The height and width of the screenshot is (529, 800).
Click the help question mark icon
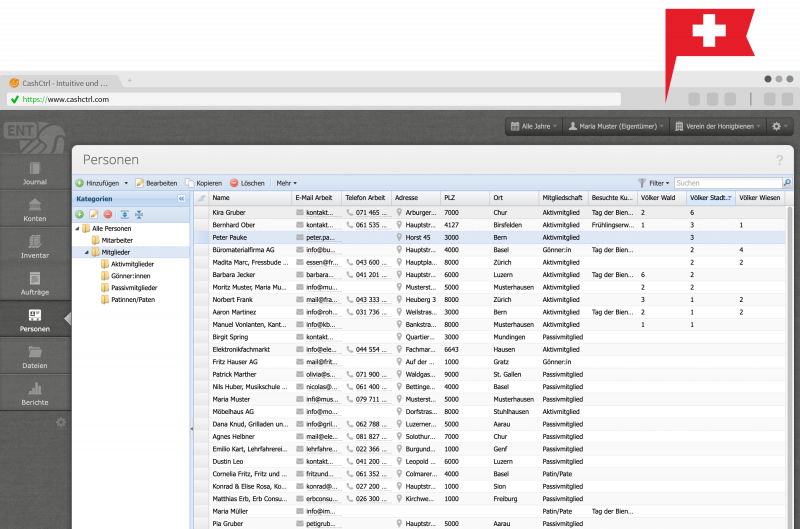click(780, 160)
